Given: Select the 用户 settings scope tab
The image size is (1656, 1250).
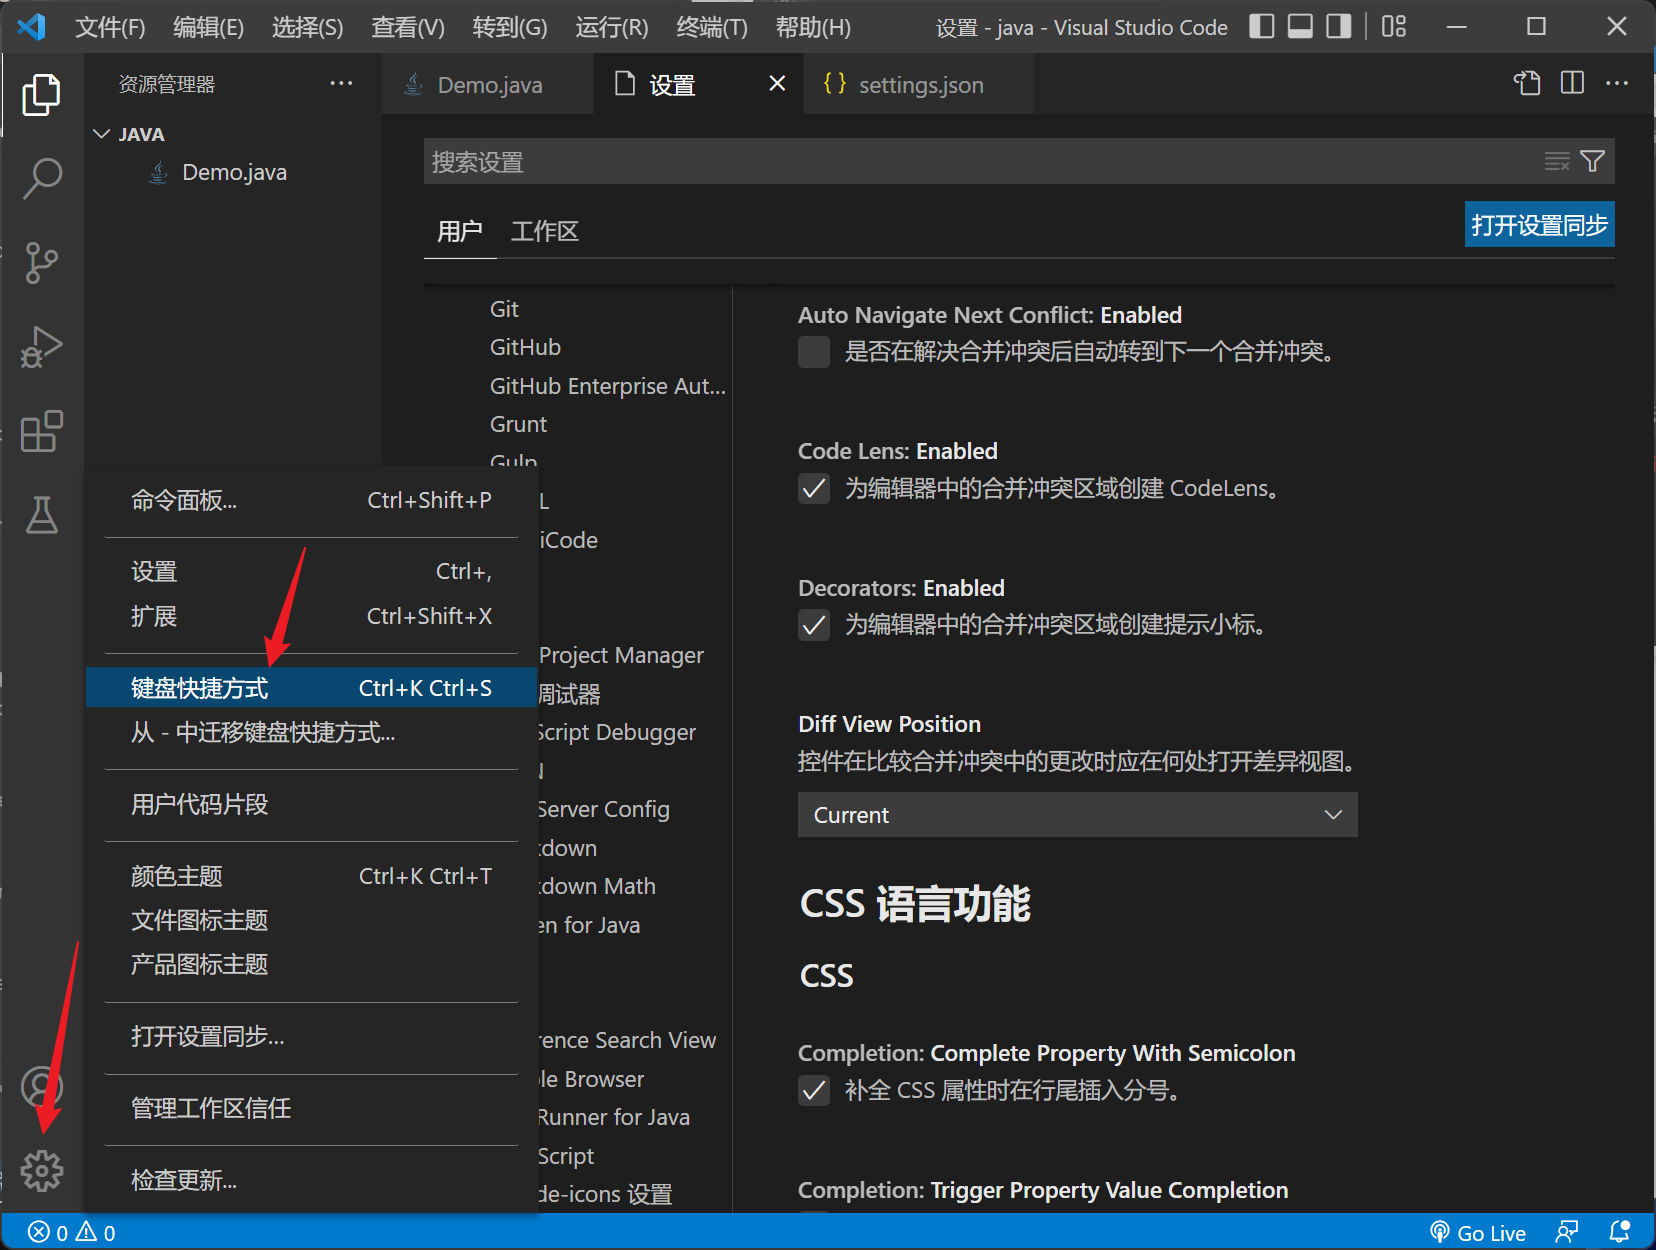Looking at the screenshot, I should click(x=460, y=231).
